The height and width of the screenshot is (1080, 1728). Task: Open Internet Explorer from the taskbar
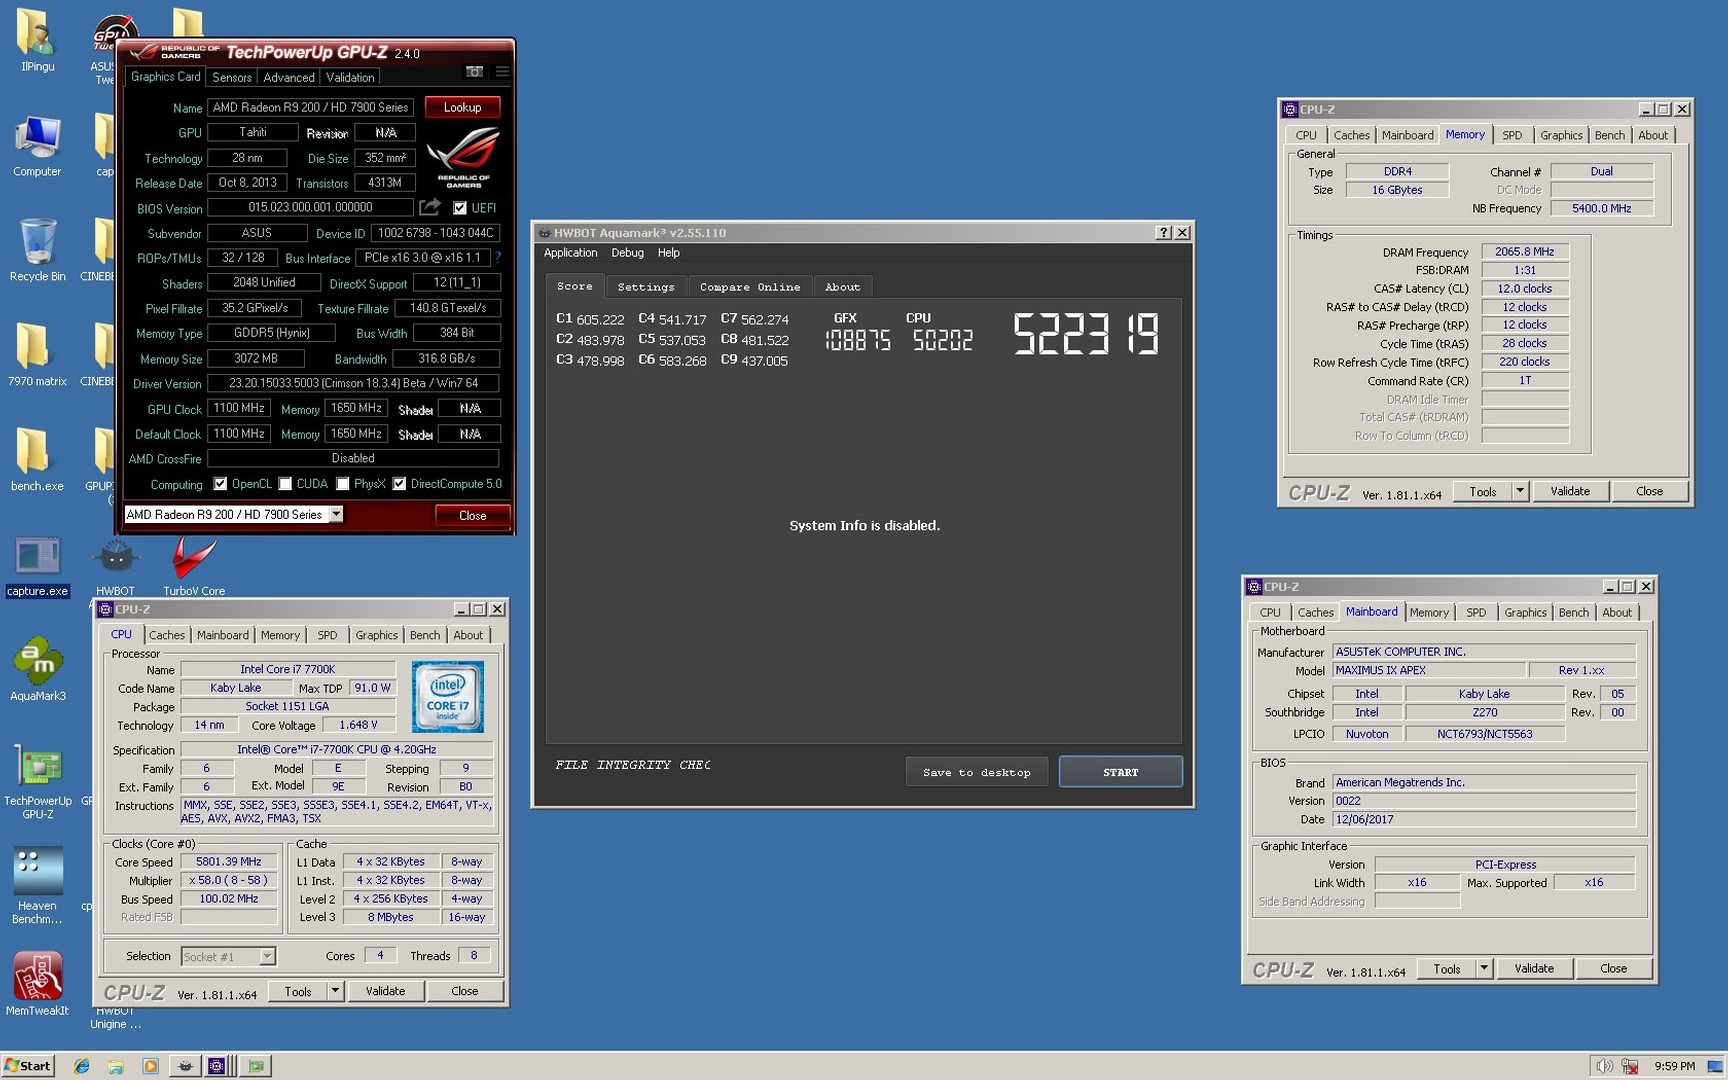[x=82, y=1066]
